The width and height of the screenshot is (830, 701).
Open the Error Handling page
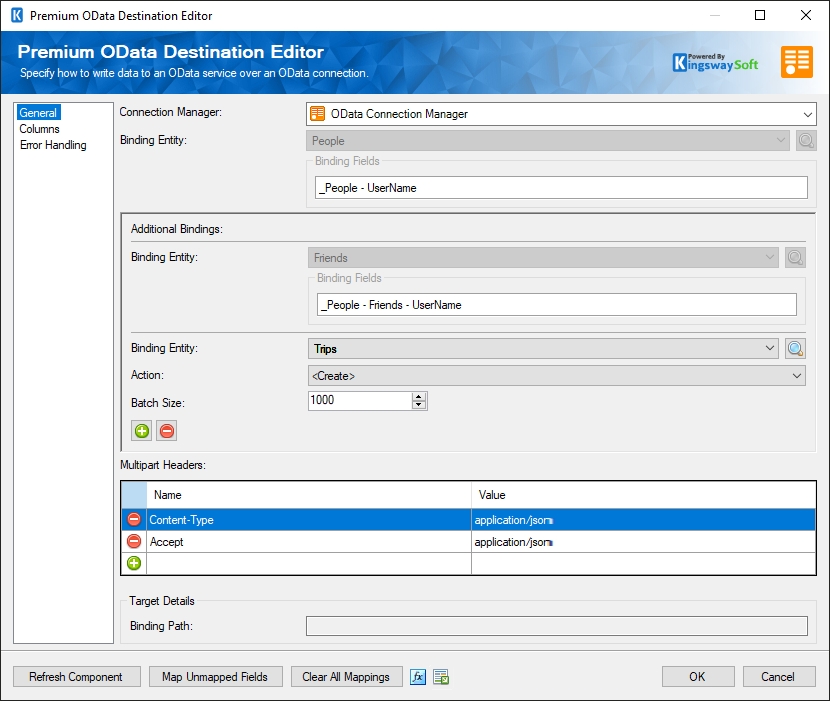click(53, 145)
